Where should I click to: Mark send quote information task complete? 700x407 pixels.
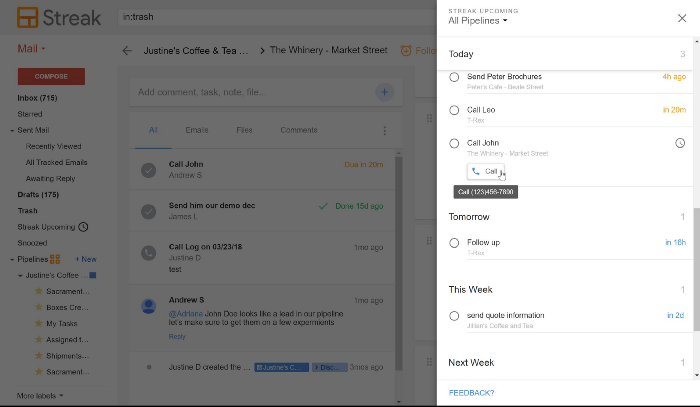pyautogui.click(x=454, y=316)
